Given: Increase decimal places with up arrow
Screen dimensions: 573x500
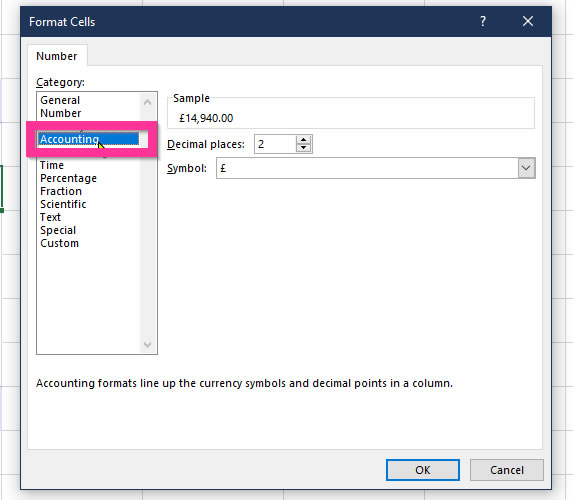Looking at the screenshot, I should [x=303, y=140].
